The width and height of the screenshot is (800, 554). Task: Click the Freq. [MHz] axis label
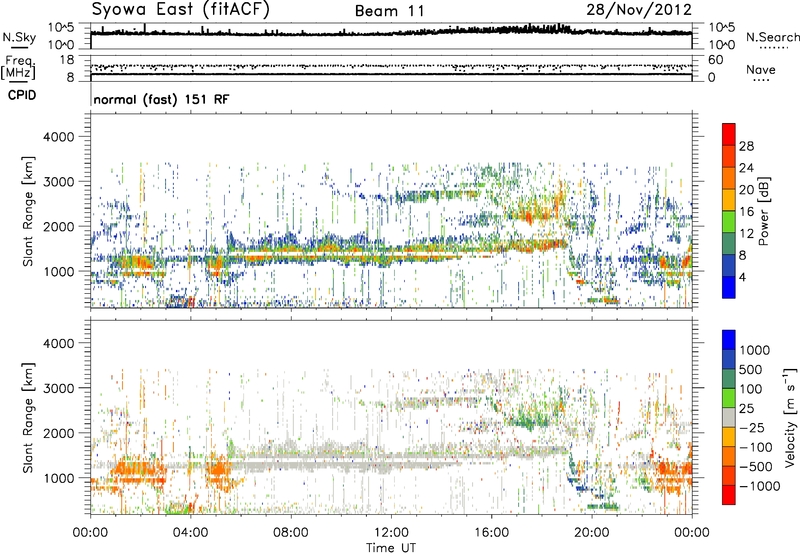click(18, 67)
